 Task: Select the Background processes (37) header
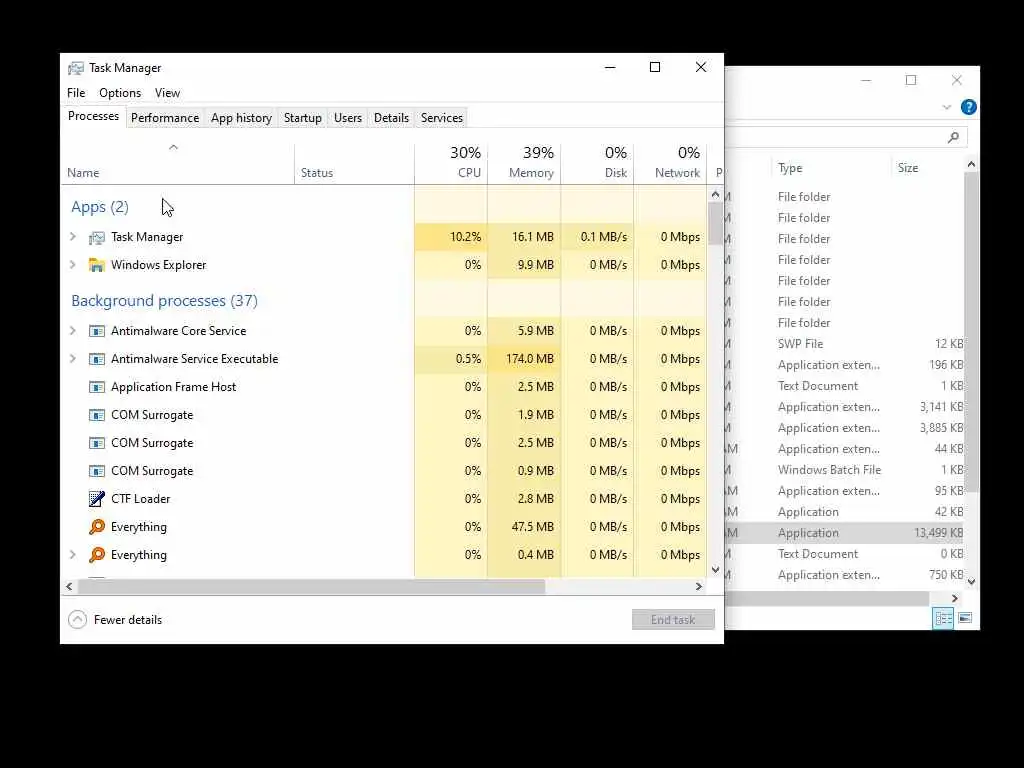coord(165,301)
